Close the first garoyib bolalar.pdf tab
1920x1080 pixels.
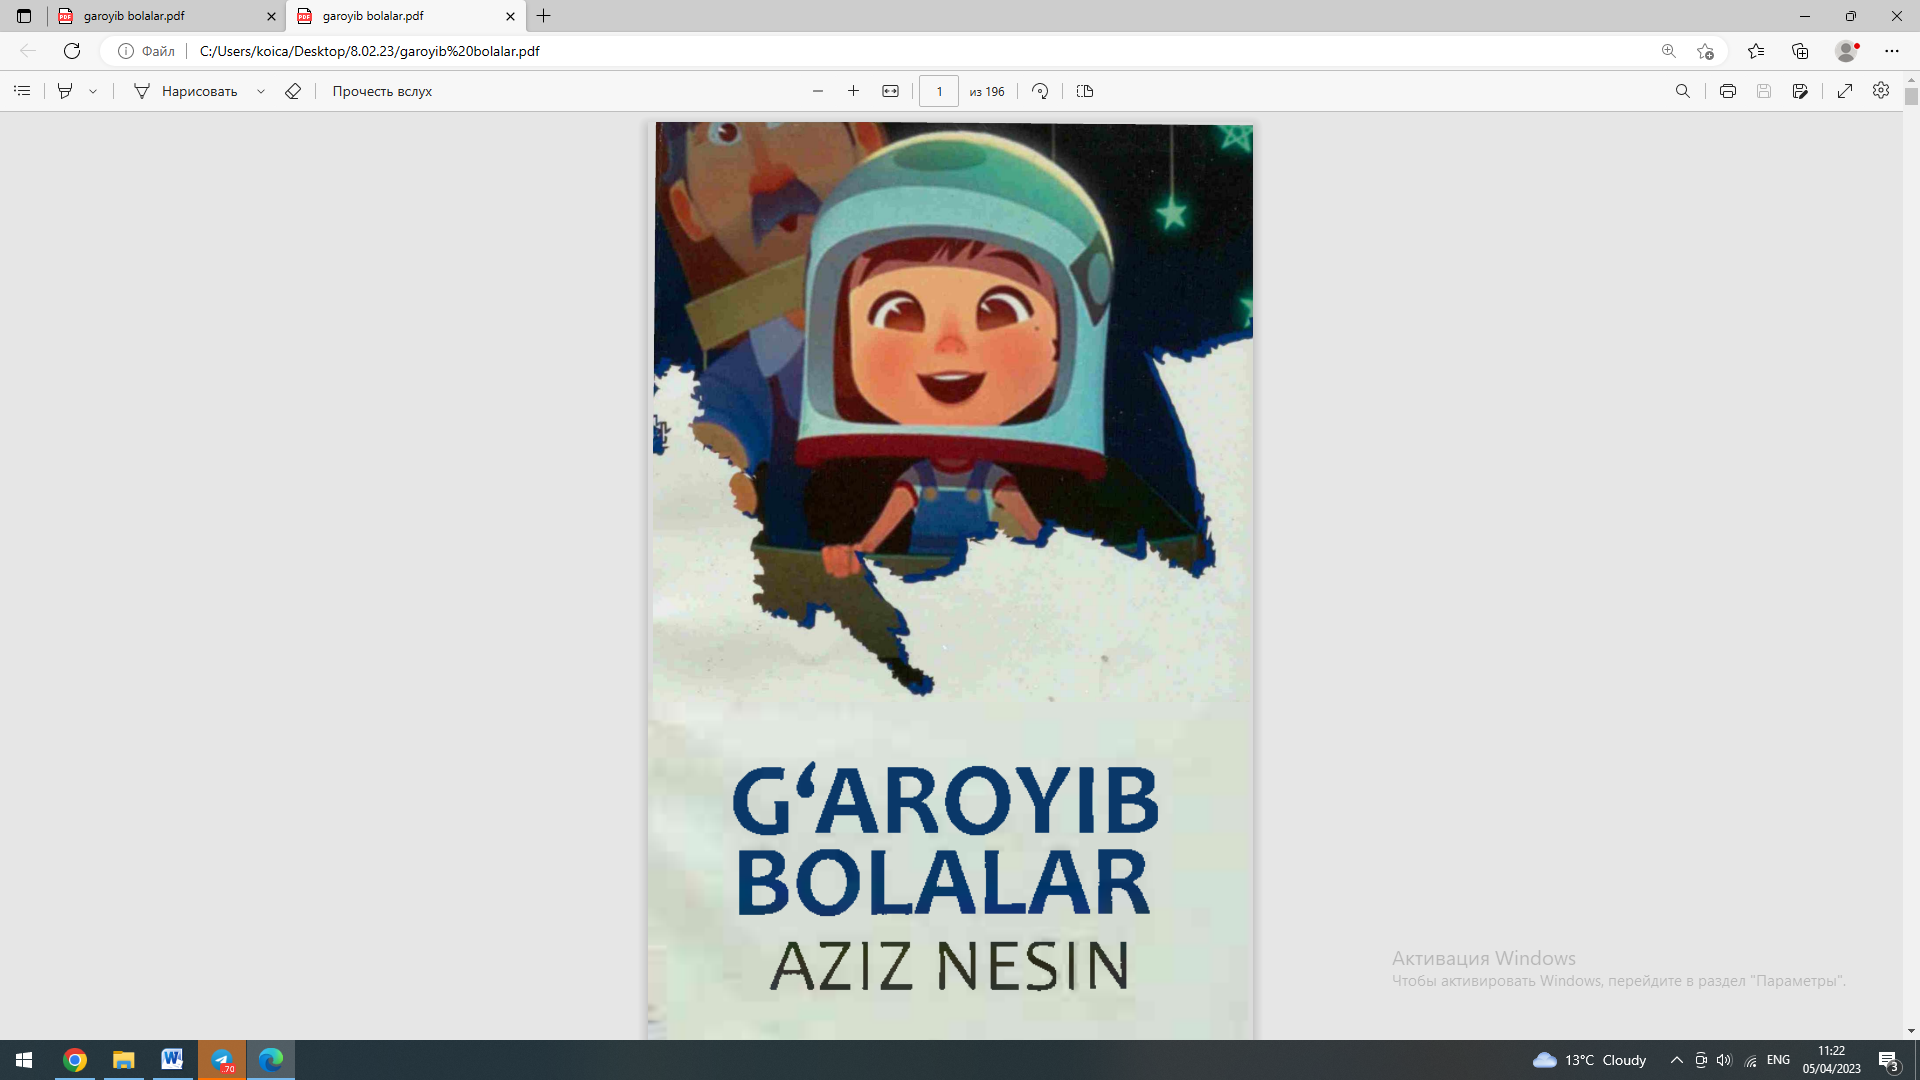coord(271,16)
